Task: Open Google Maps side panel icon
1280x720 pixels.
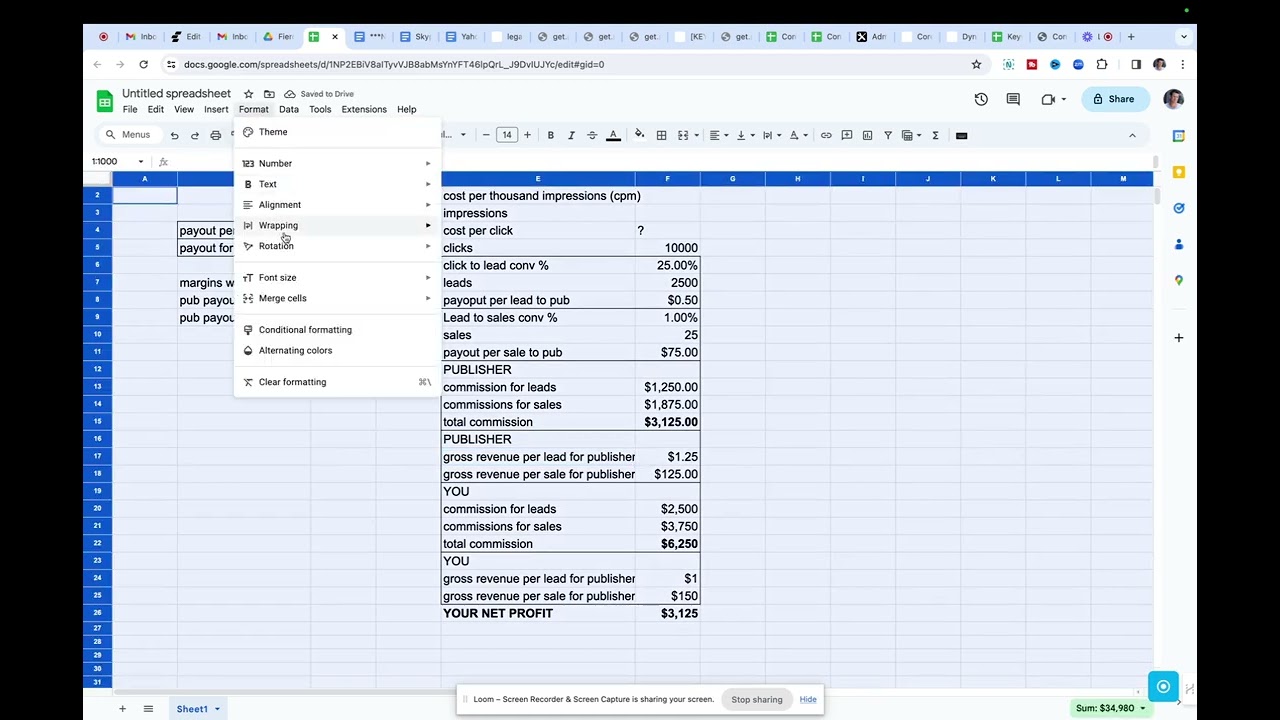Action: [x=1179, y=280]
